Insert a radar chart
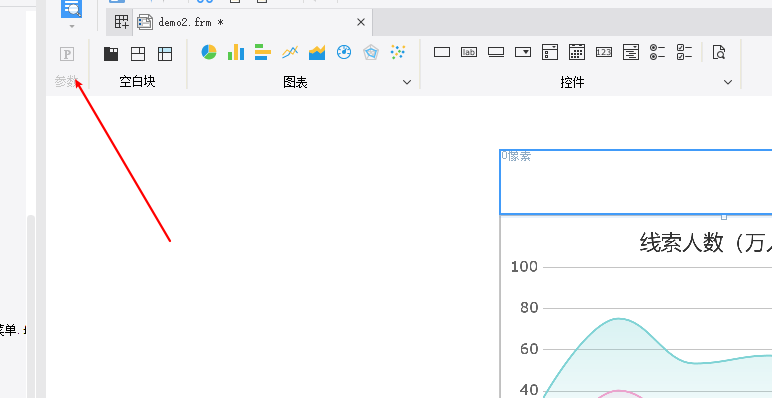772x398 pixels. coord(371,52)
